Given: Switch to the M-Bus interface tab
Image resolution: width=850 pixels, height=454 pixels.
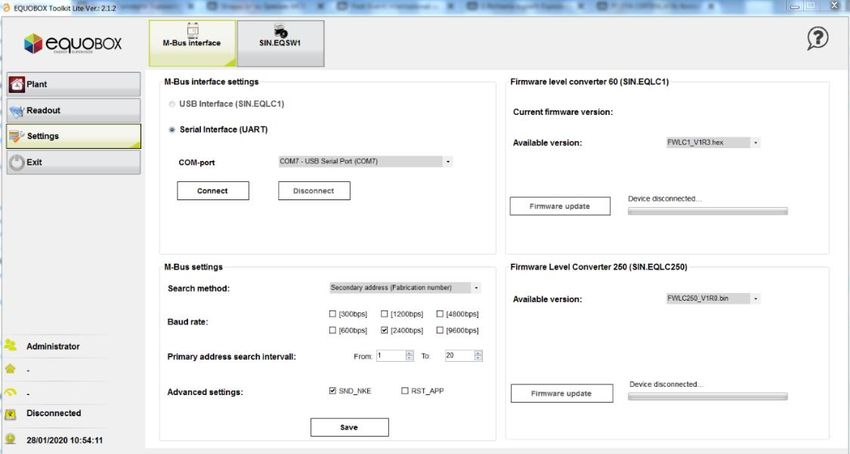Looking at the screenshot, I should (193, 43).
